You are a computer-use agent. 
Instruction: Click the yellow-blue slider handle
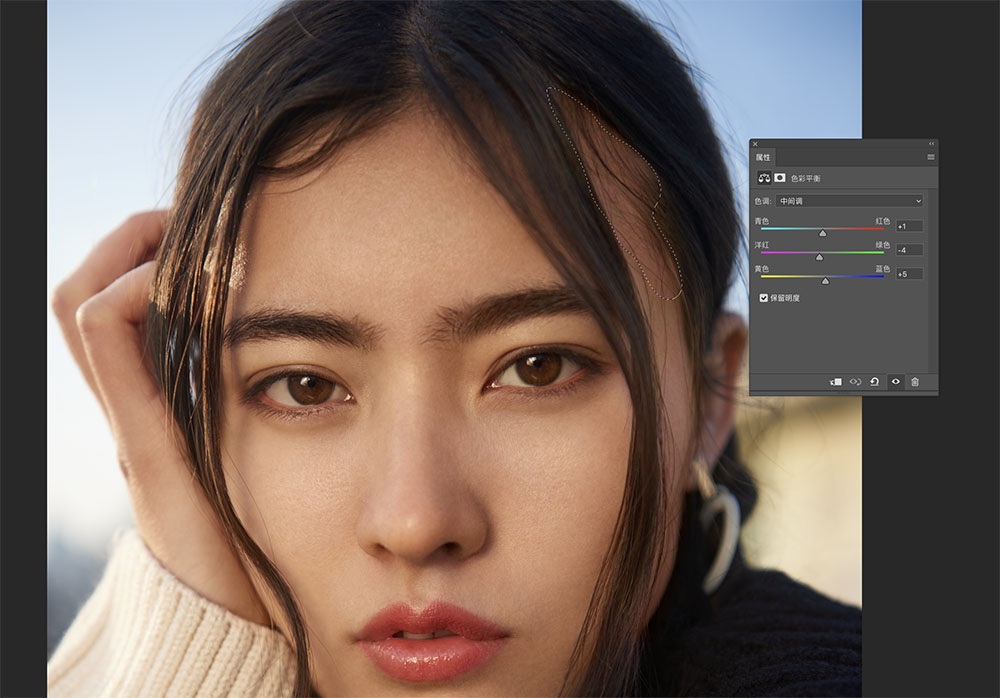pos(825,281)
